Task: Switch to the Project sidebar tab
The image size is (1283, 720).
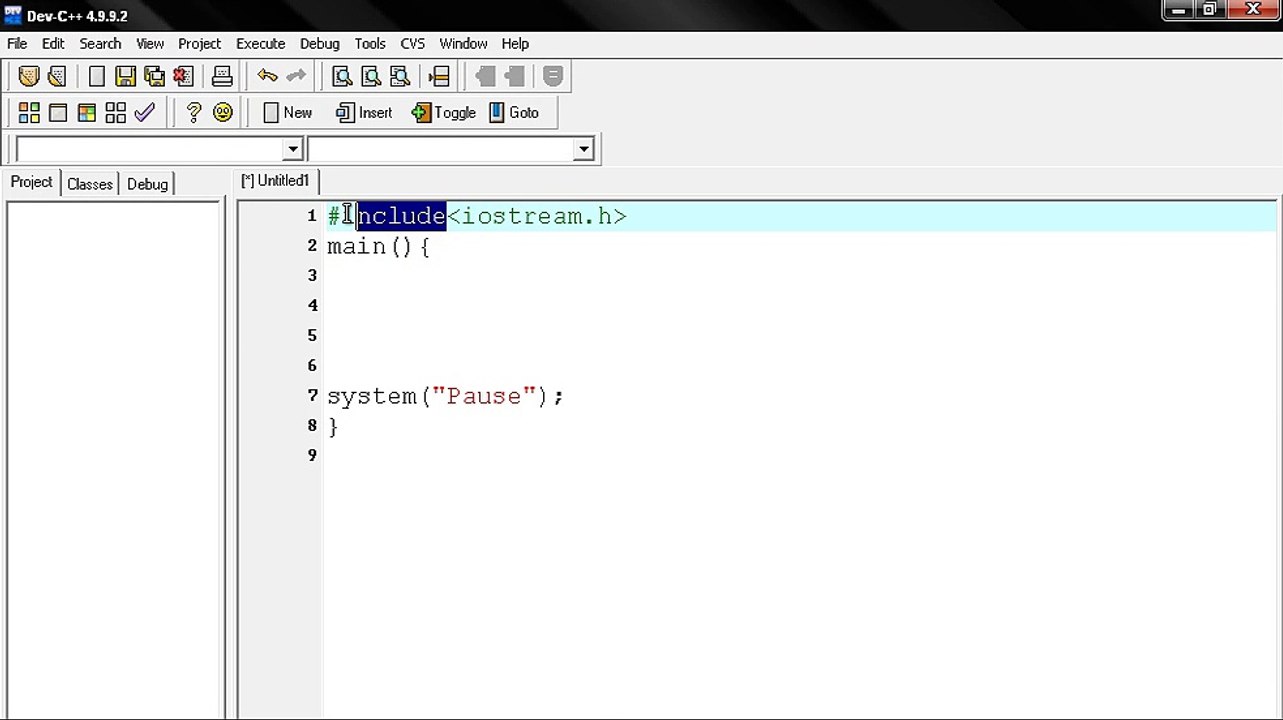Action: (31, 182)
